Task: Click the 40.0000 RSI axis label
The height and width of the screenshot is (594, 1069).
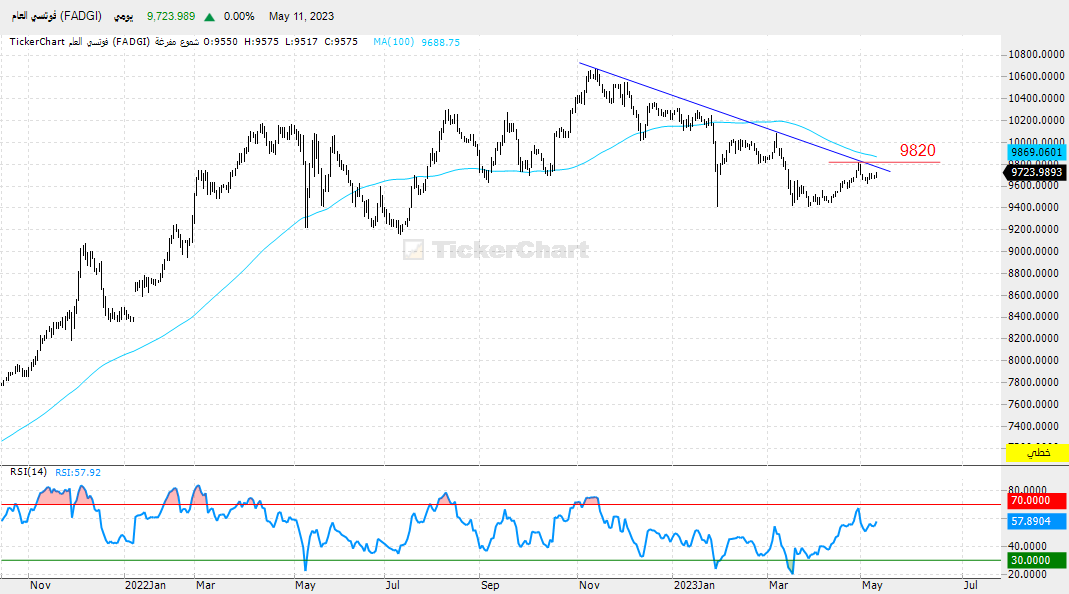Action: pos(1027,546)
